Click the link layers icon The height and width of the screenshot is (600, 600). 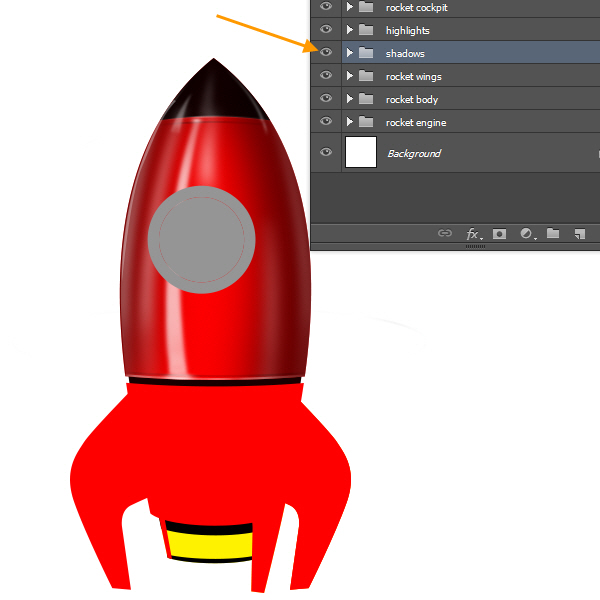point(445,234)
